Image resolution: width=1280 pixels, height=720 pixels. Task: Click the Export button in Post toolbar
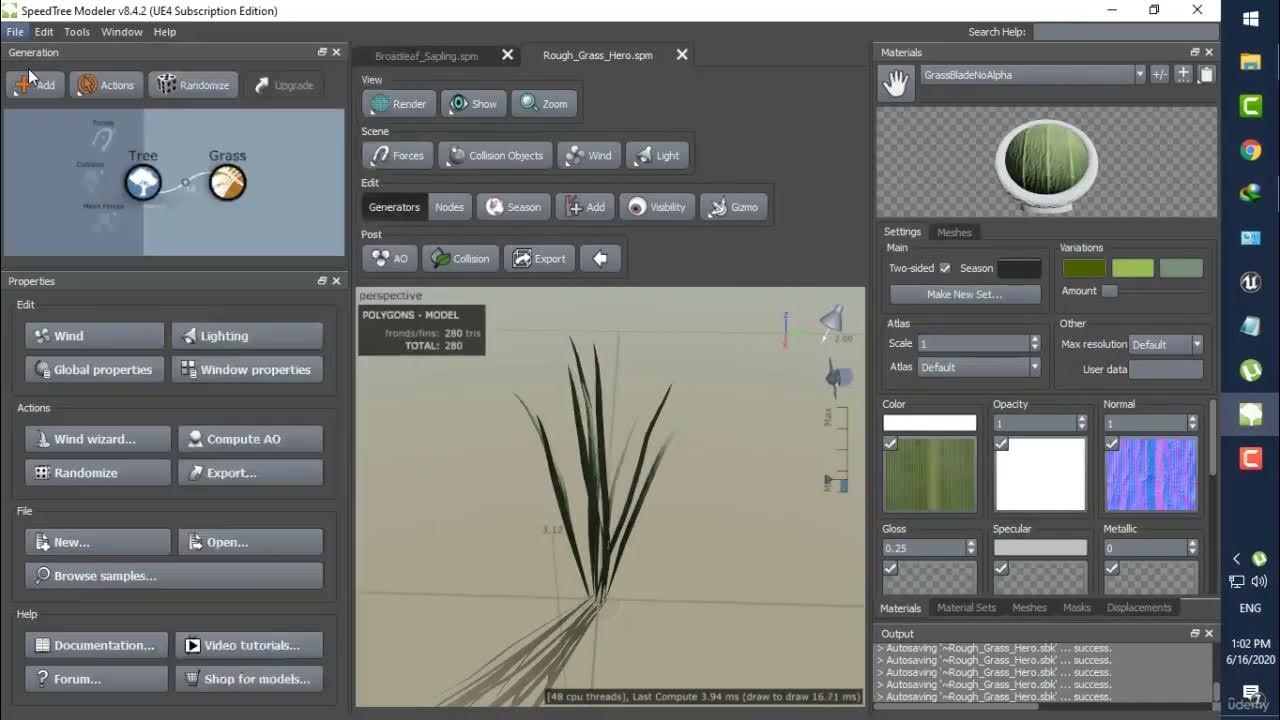(540, 259)
